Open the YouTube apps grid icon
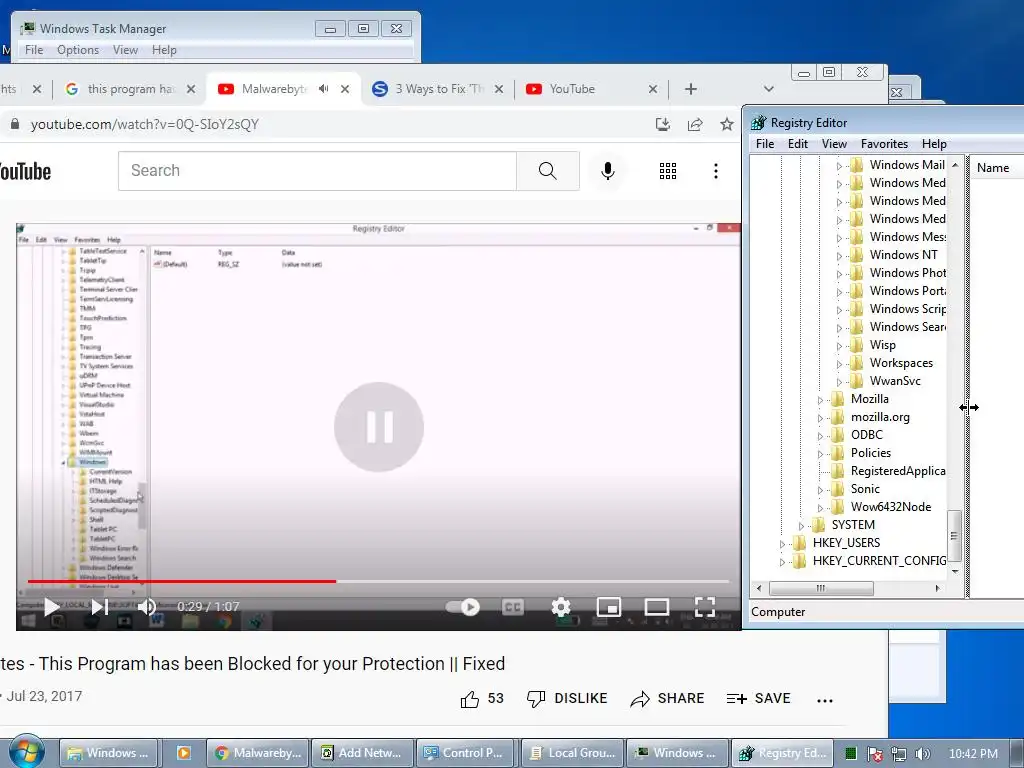 tap(667, 171)
